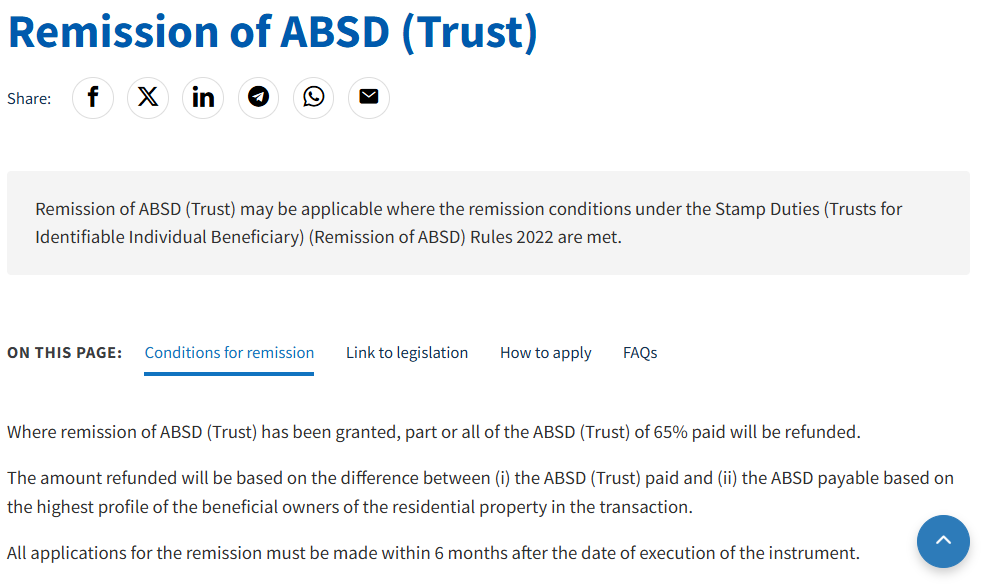Share this page on Facebook
991x587 pixels.
93,97
